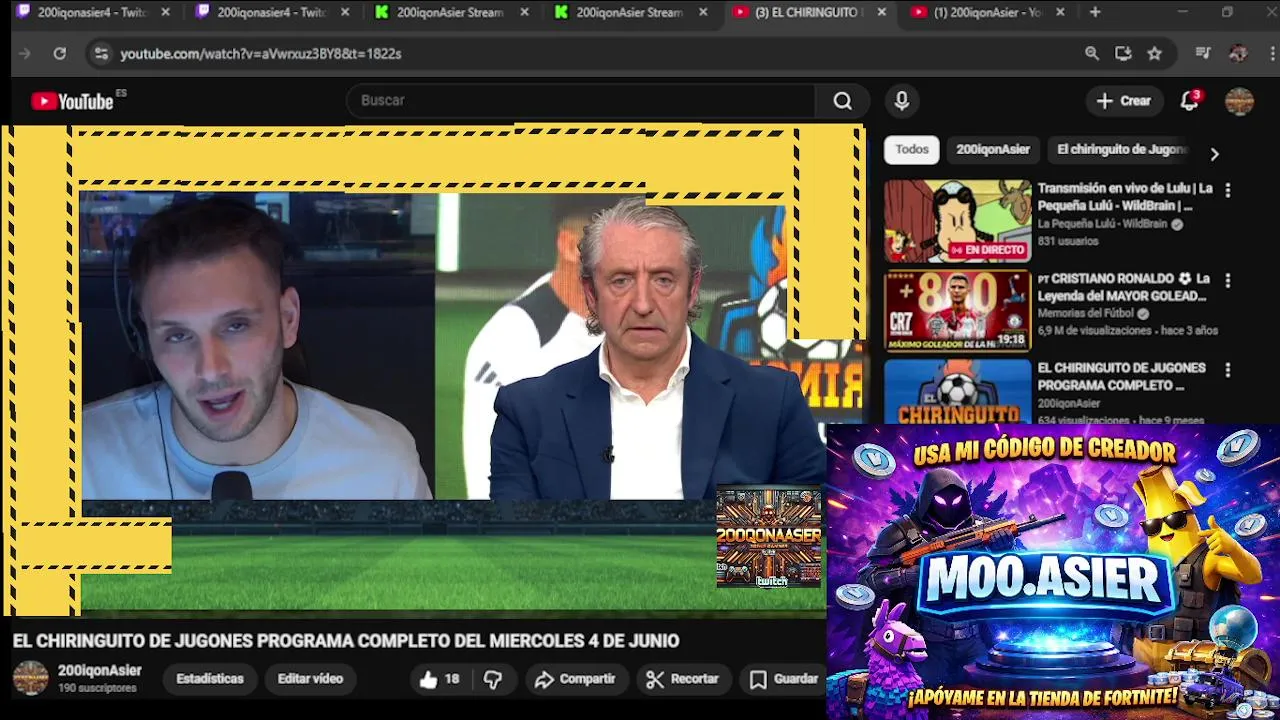The width and height of the screenshot is (1280, 720).
Task: Activate voice search microphone icon
Action: point(902,101)
